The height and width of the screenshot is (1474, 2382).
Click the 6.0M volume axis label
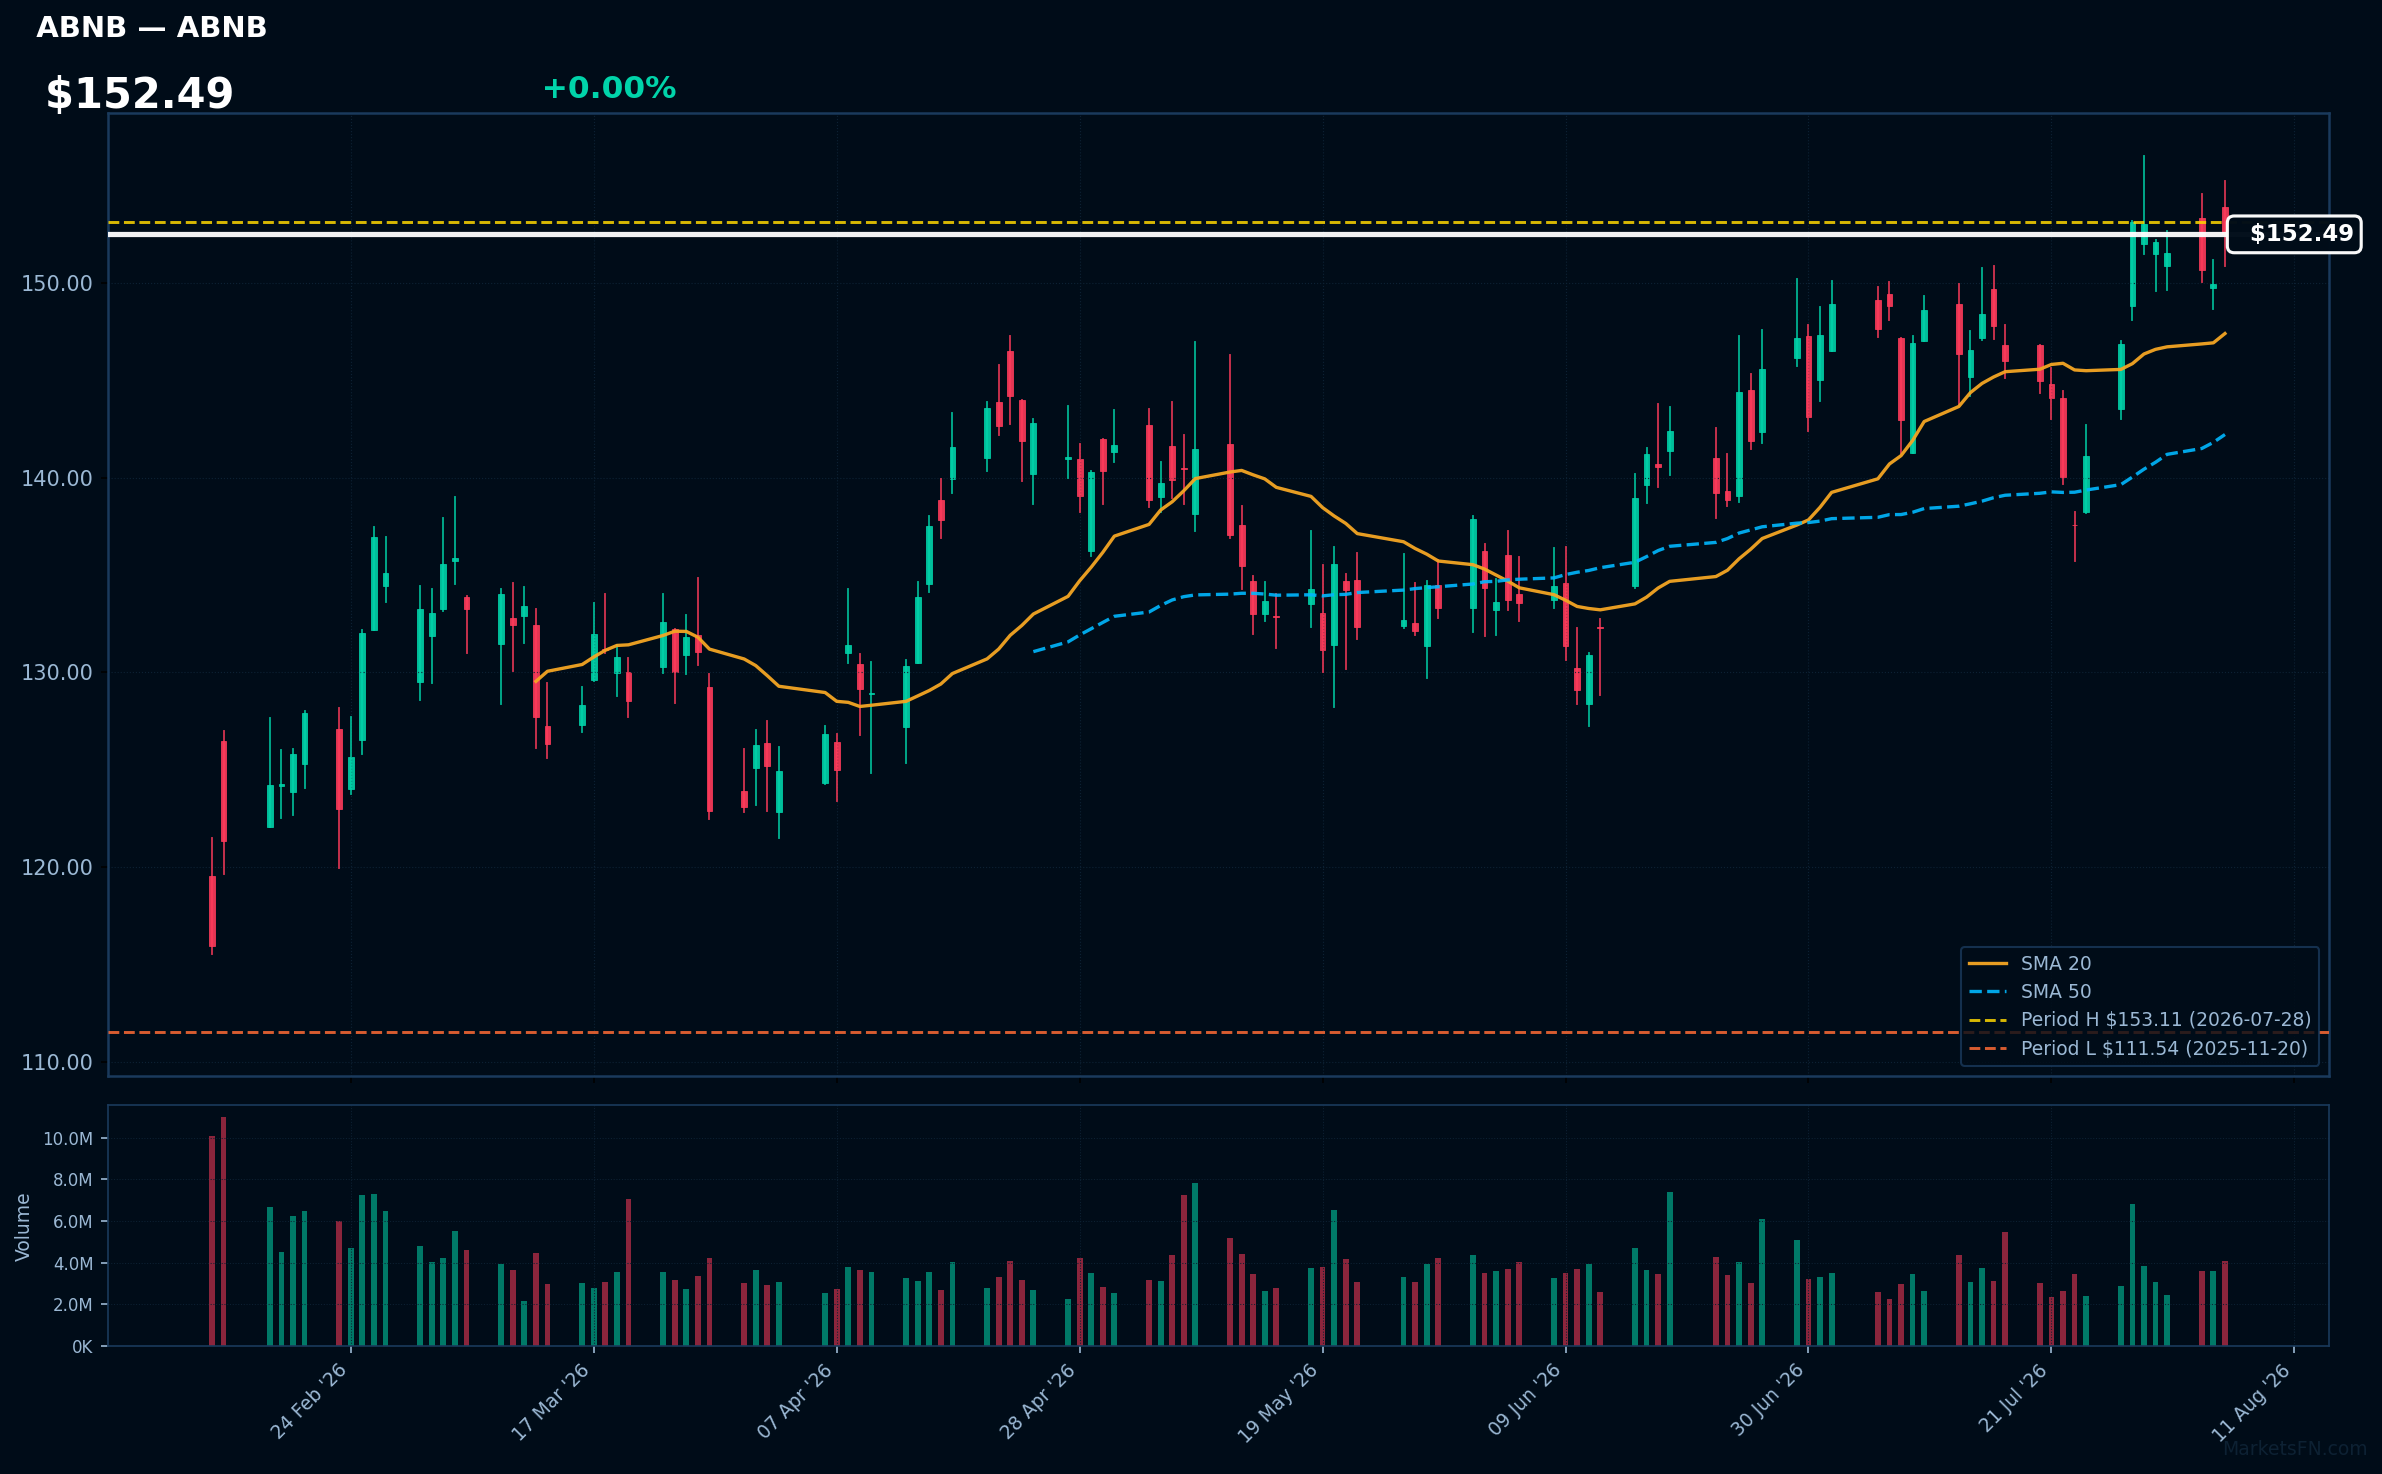pos(72,1222)
